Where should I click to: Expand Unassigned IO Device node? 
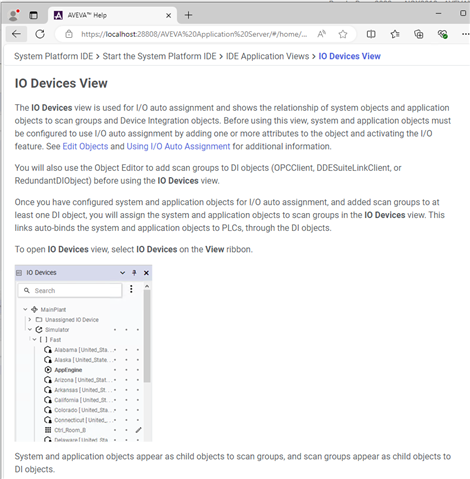[30, 319]
